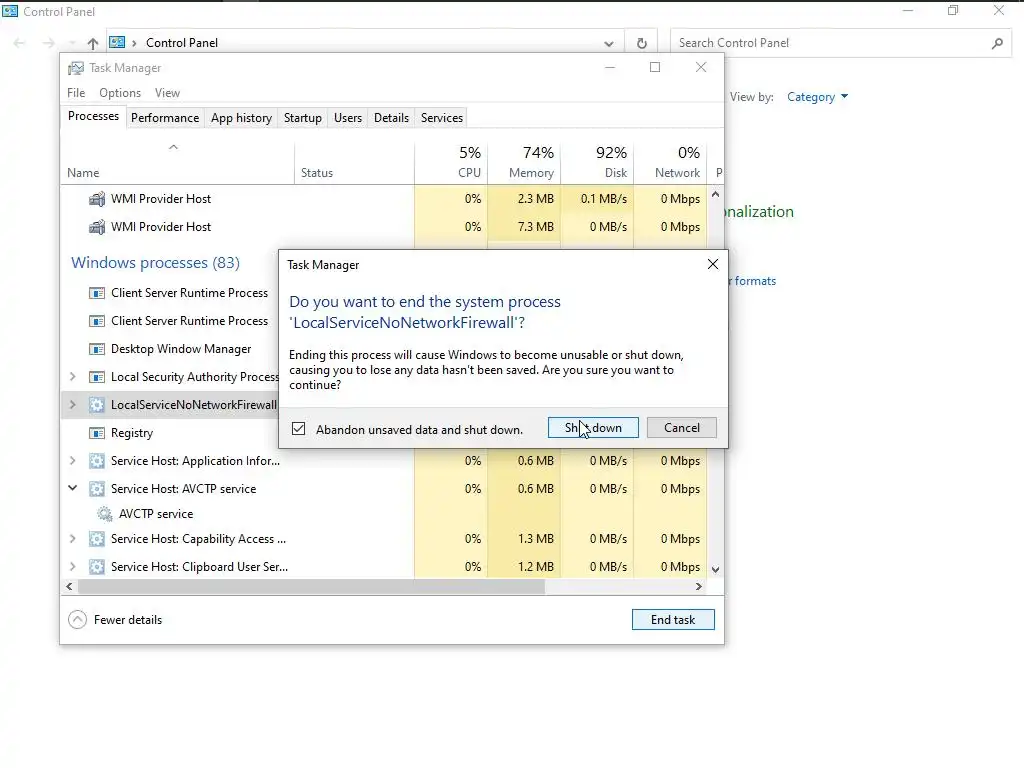Sort by the Memory column header

coord(524,163)
